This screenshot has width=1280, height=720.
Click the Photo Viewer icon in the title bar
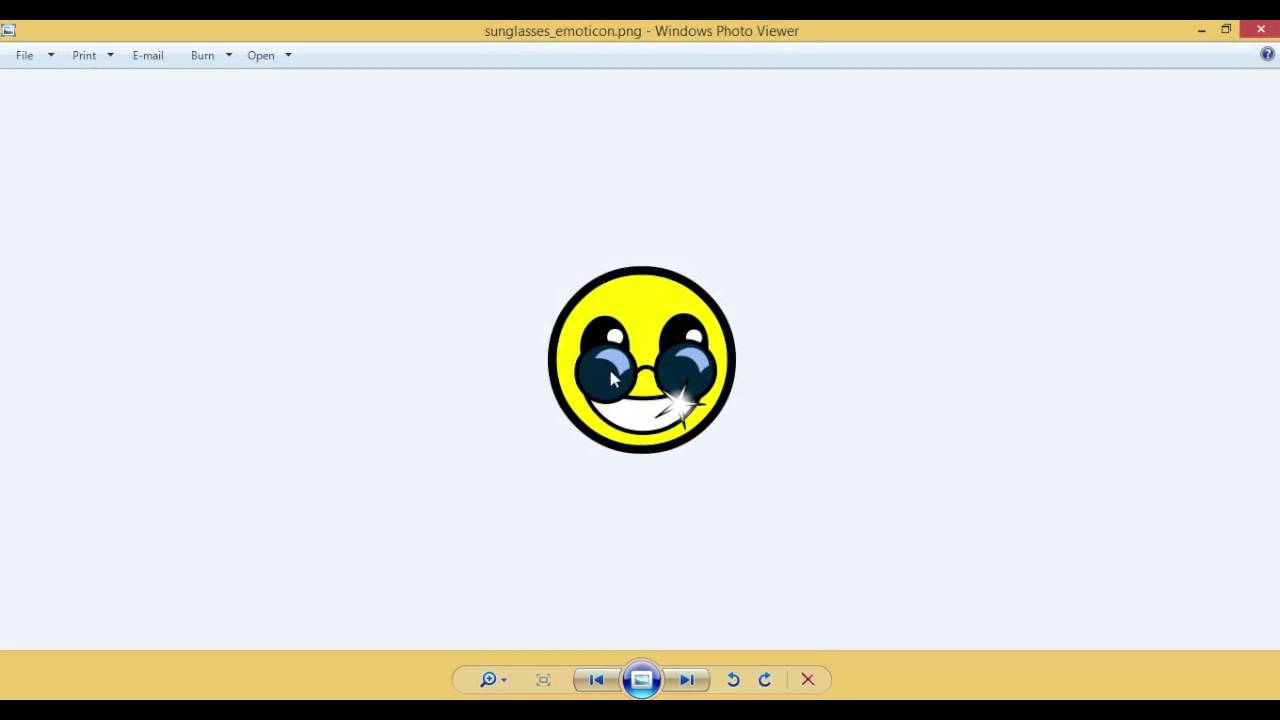click(x=9, y=30)
